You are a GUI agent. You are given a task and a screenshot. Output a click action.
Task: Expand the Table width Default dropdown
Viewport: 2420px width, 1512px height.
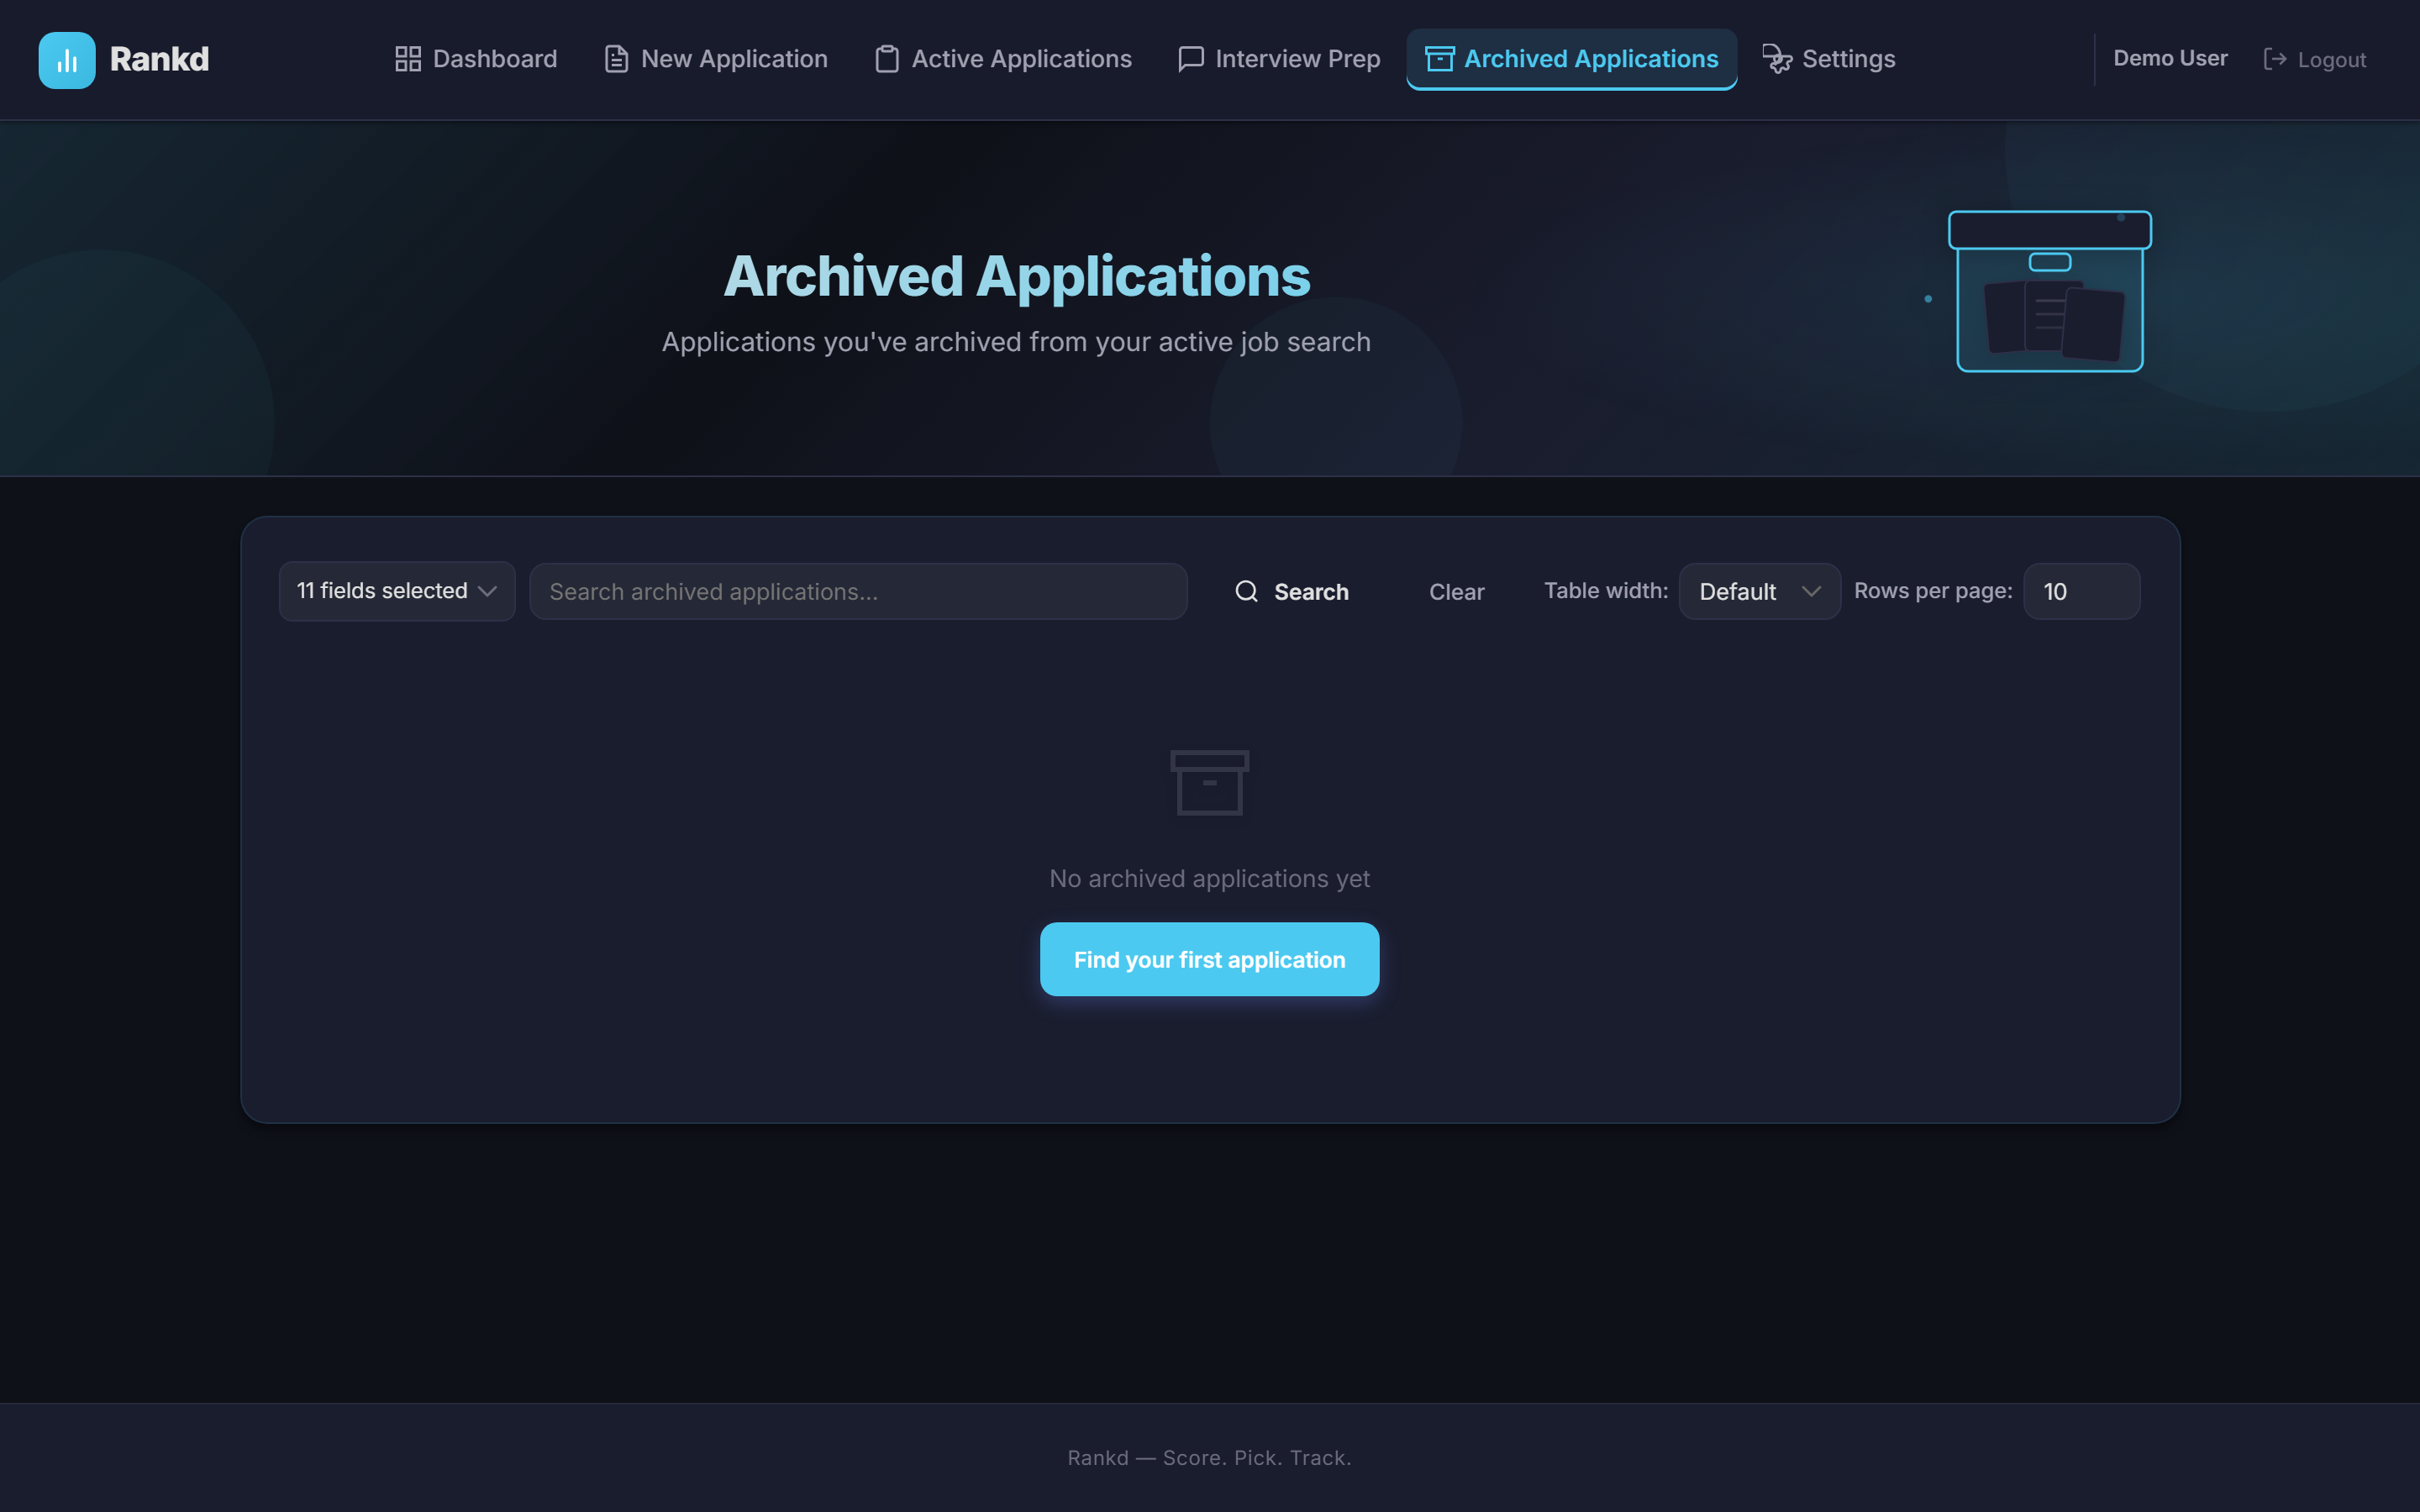point(1758,591)
